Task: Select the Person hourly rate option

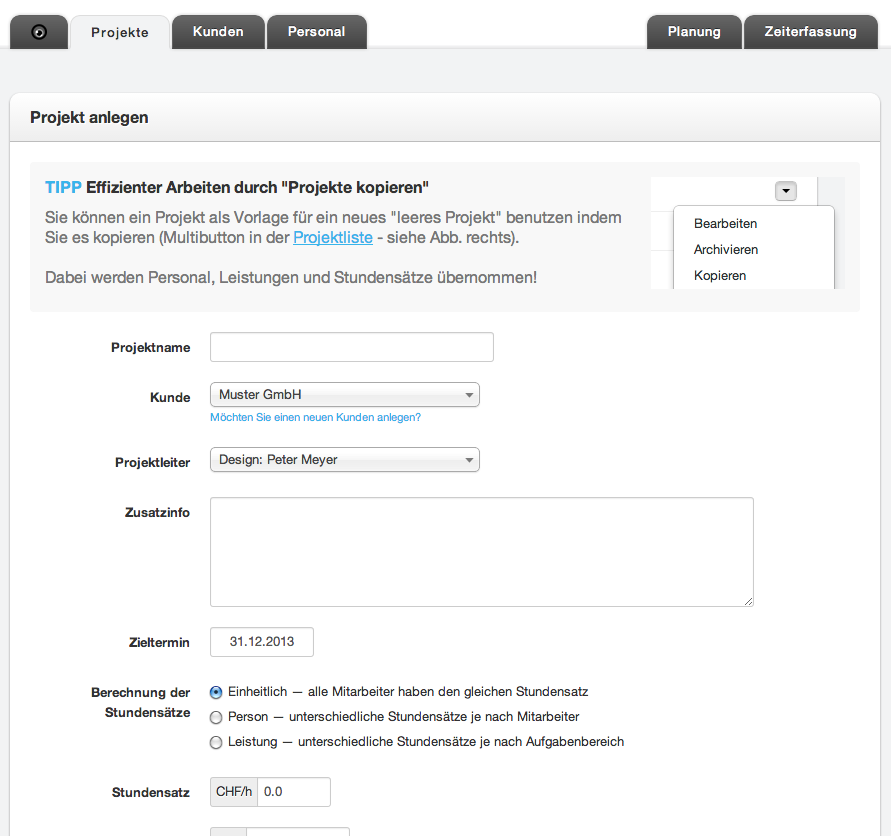Action: coord(216,717)
